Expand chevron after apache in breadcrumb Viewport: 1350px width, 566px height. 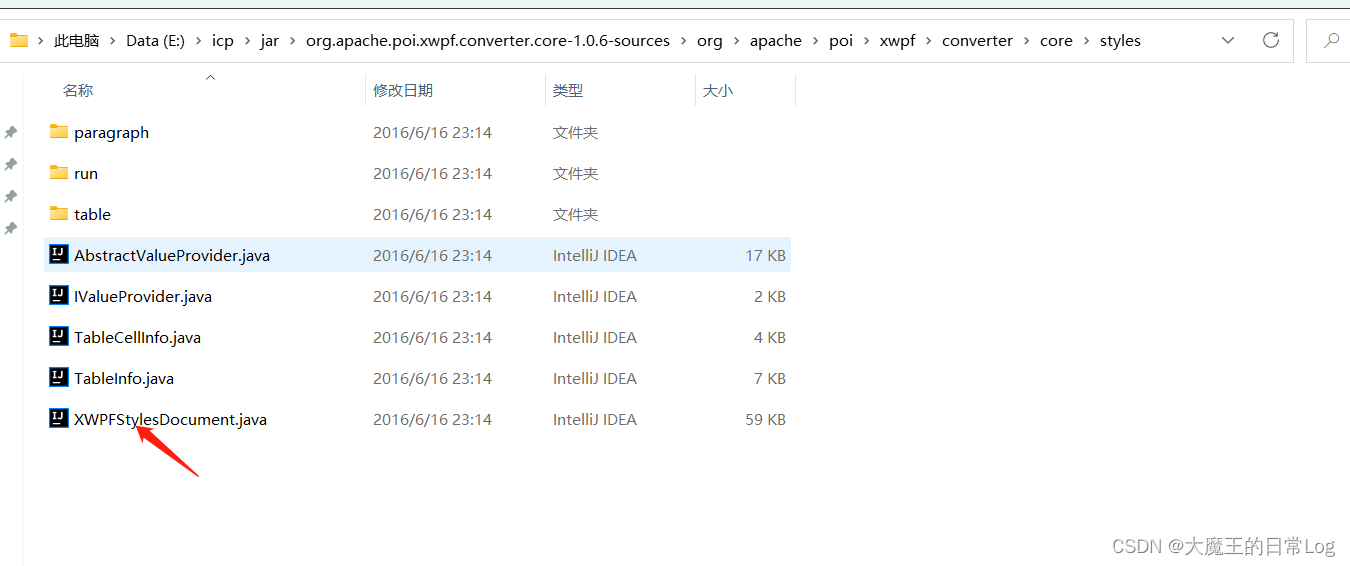(x=816, y=41)
